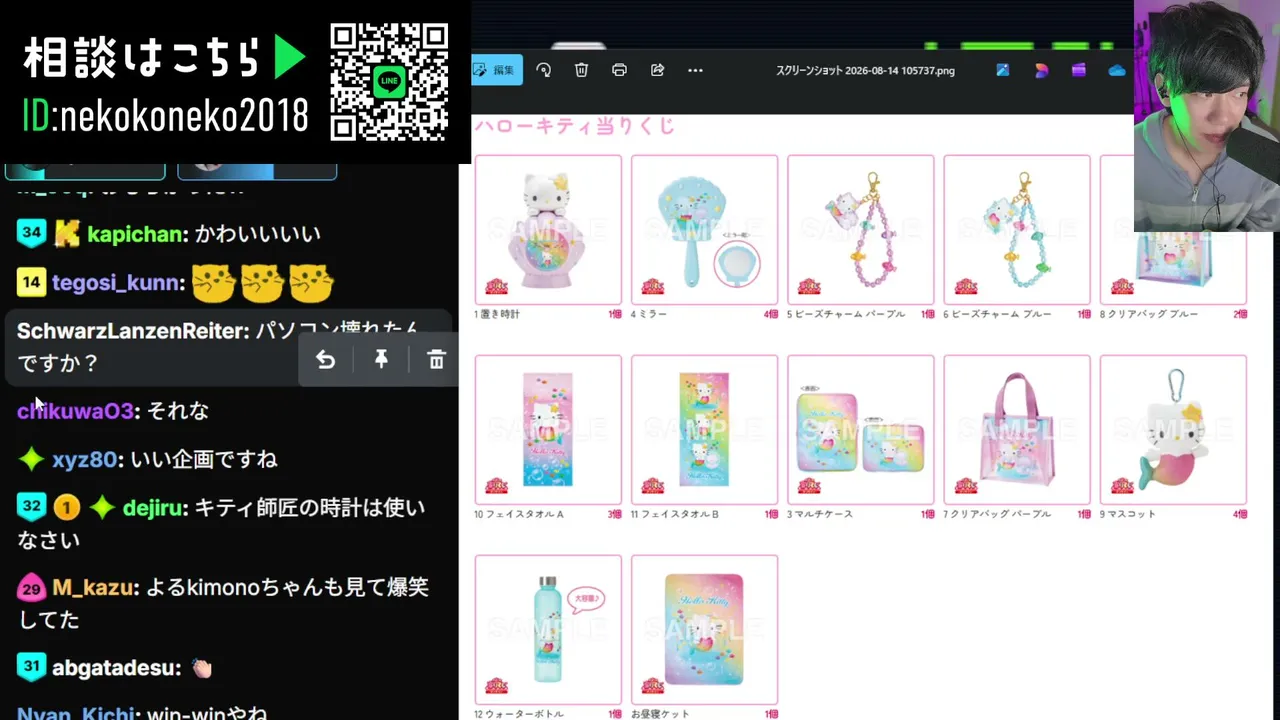The image size is (1280, 720).
Task: Click the green star badge next to dejiru
Action: pyautogui.click(x=101, y=507)
